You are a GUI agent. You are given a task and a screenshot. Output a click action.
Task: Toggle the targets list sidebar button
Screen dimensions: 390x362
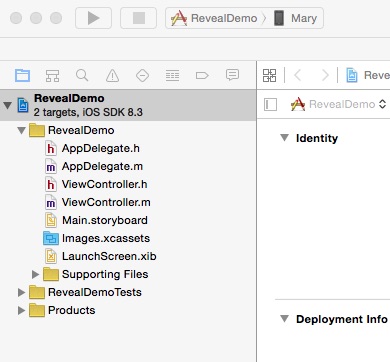pyautogui.click(x=270, y=104)
